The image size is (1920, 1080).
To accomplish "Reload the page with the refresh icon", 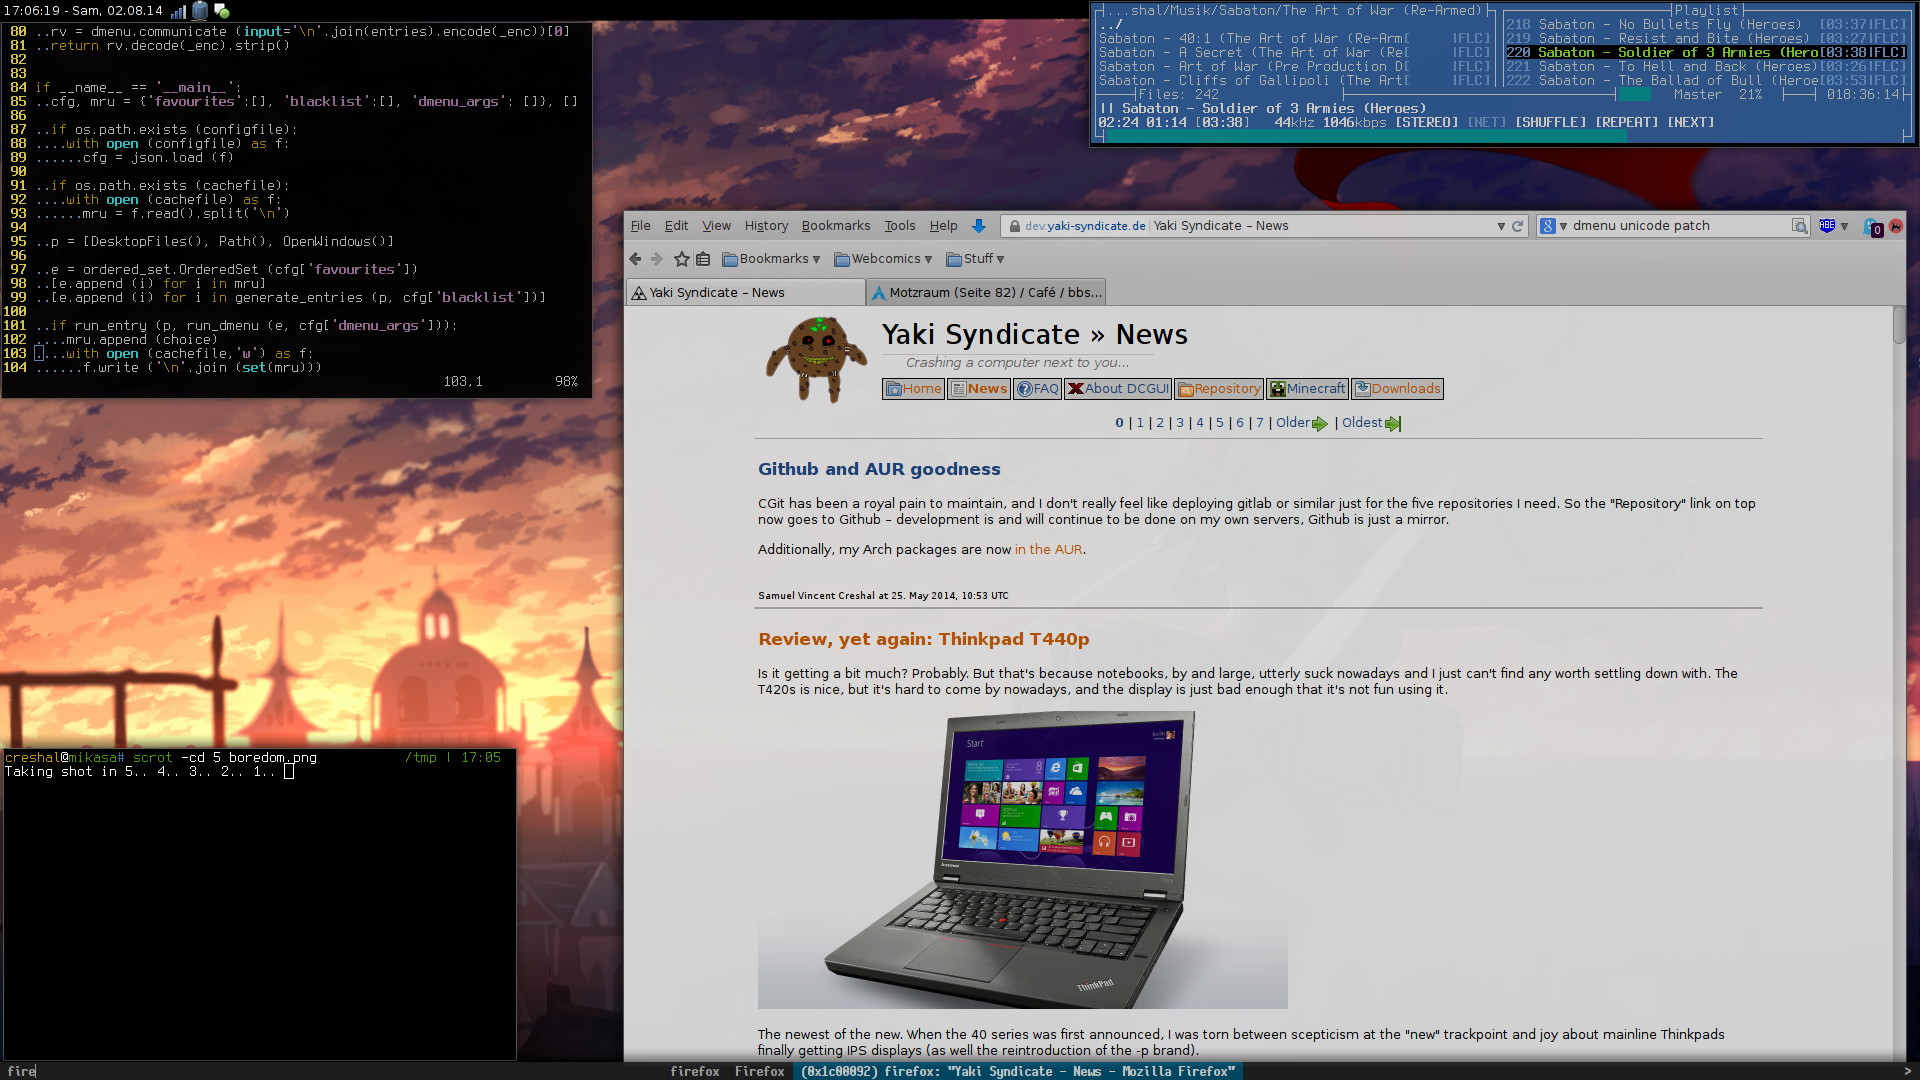I will point(1517,226).
